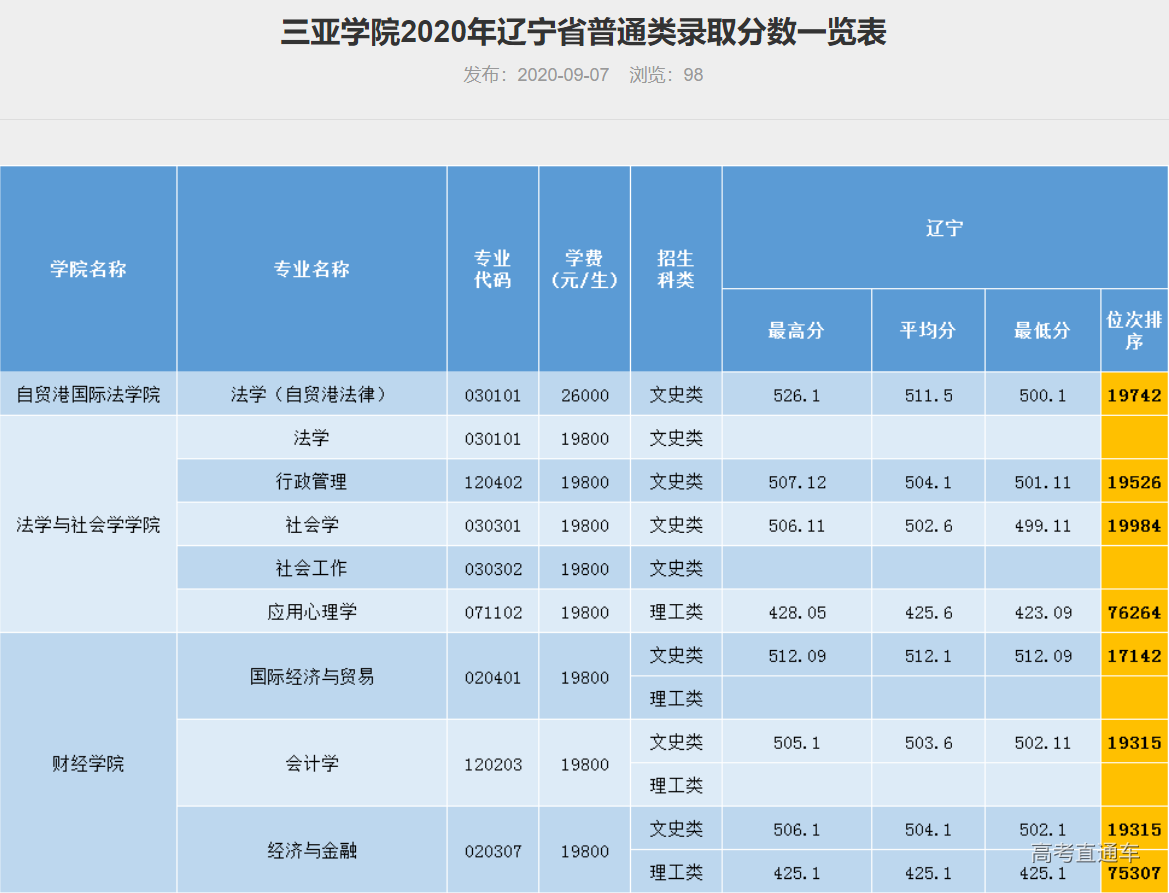Click the 学费(元/生) column header

pyautogui.click(x=584, y=269)
